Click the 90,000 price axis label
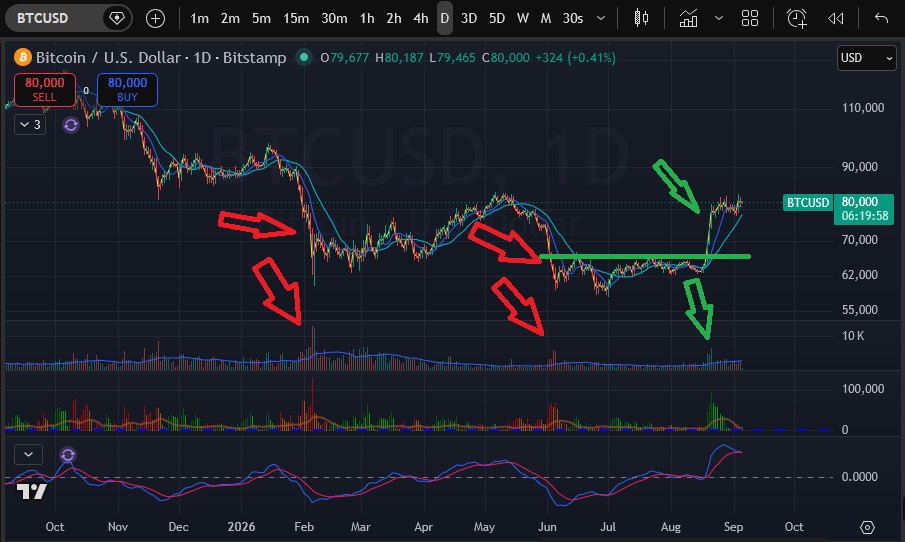The width and height of the screenshot is (905, 542). pyautogui.click(x=859, y=167)
